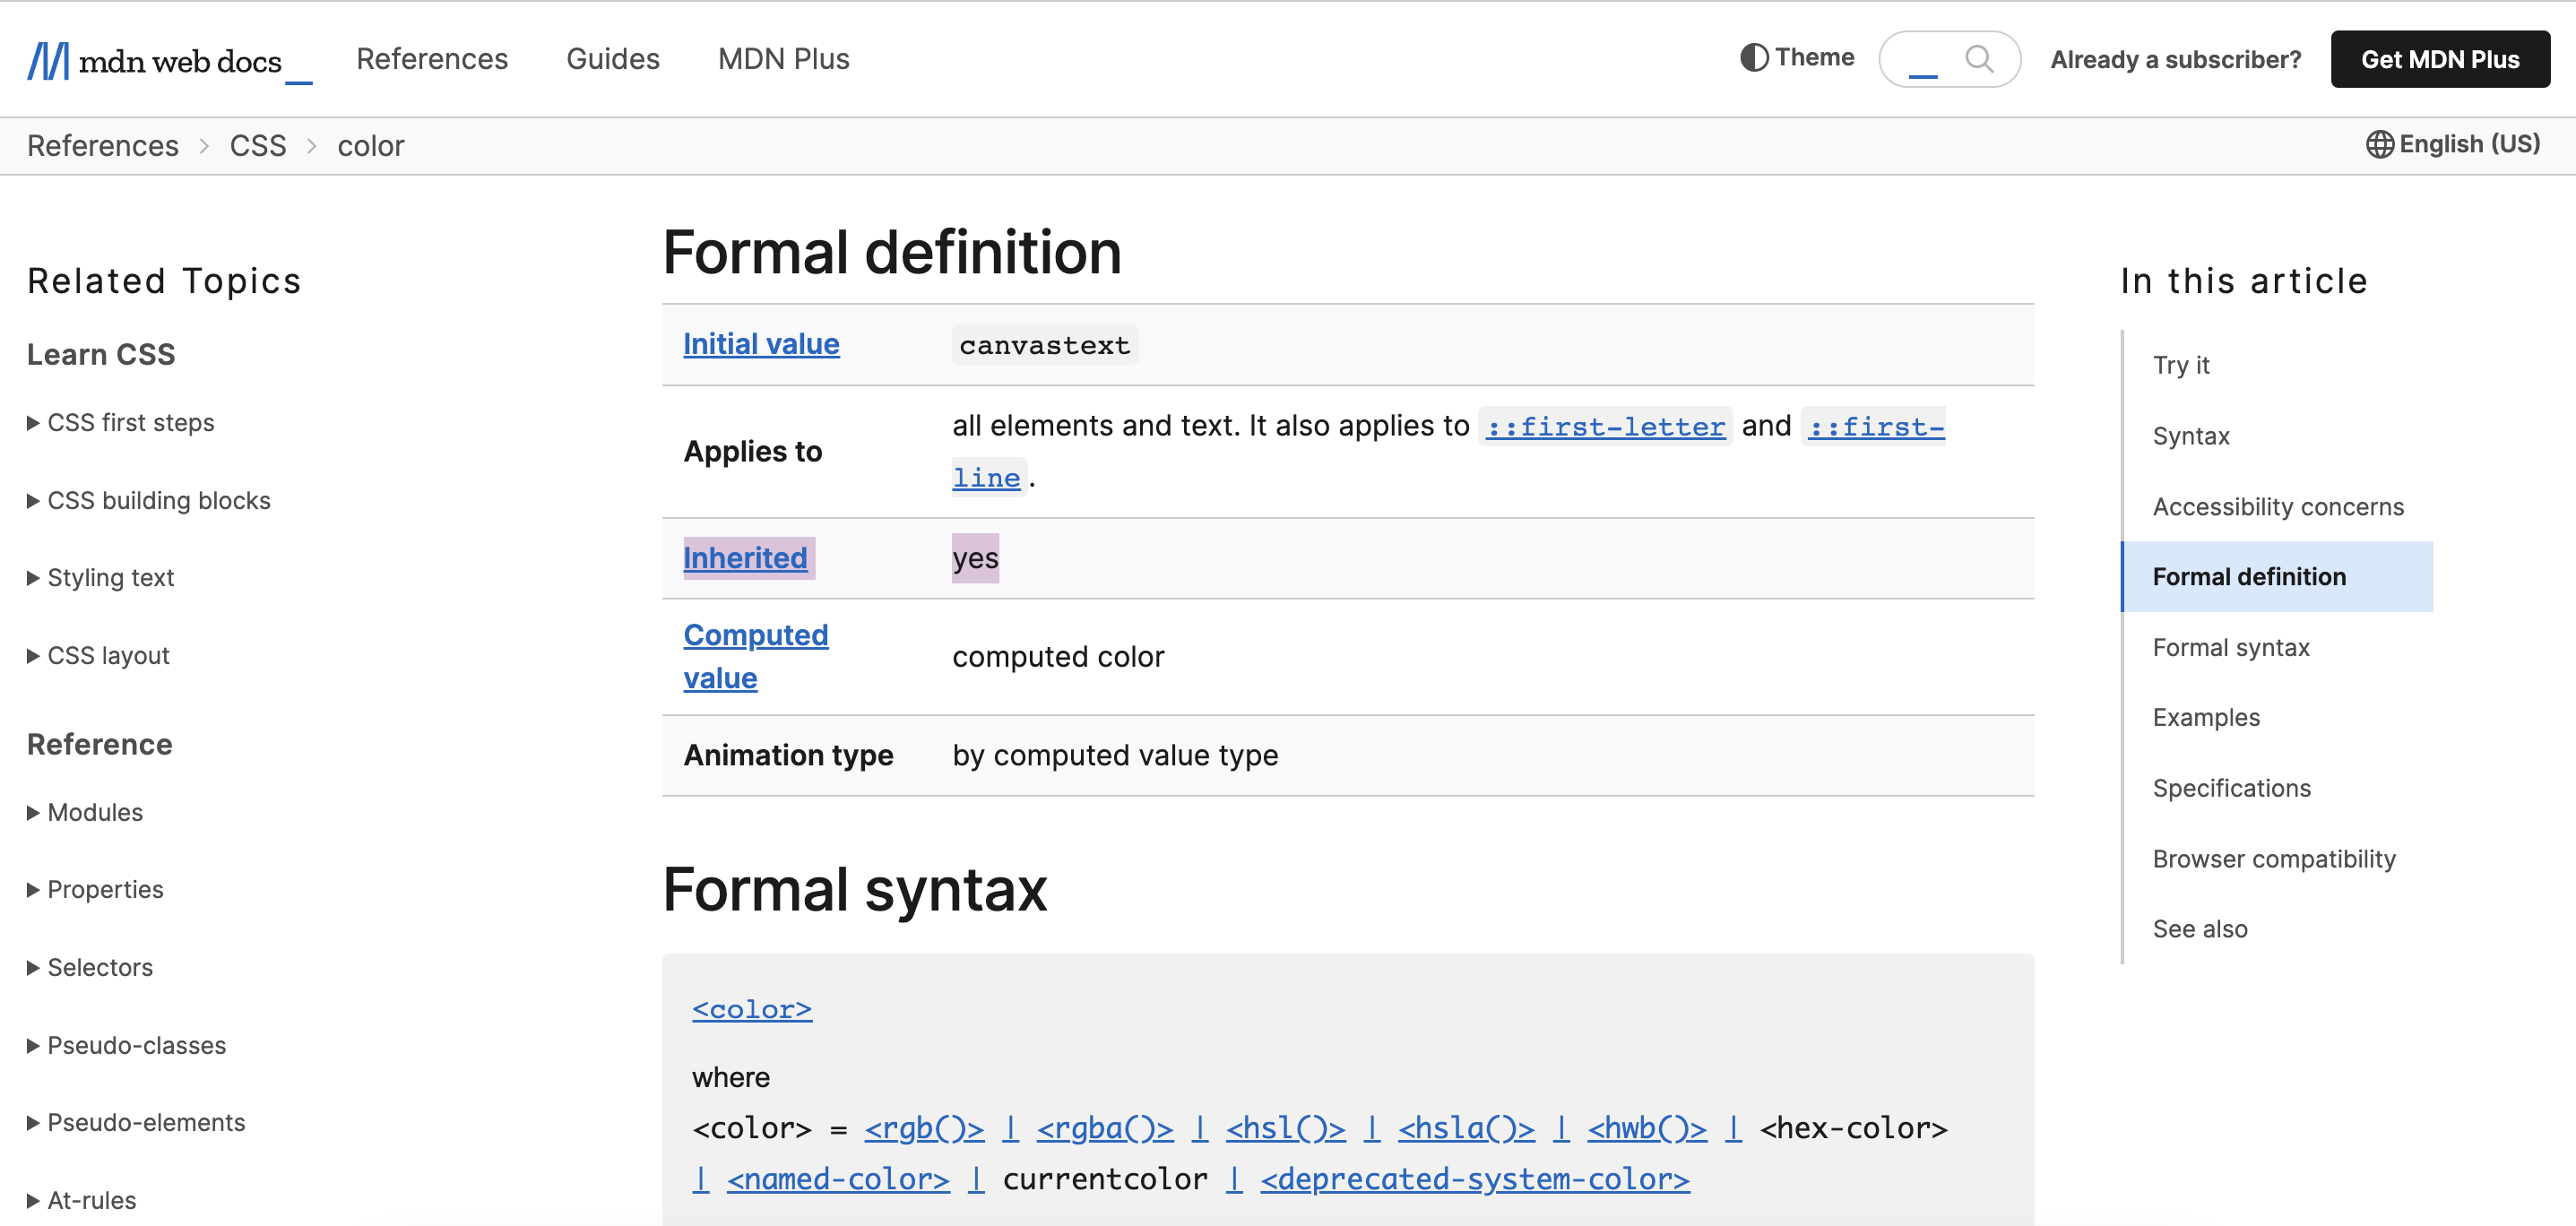
Task: Click the Already a subscriber? link
Action: tap(2176, 59)
